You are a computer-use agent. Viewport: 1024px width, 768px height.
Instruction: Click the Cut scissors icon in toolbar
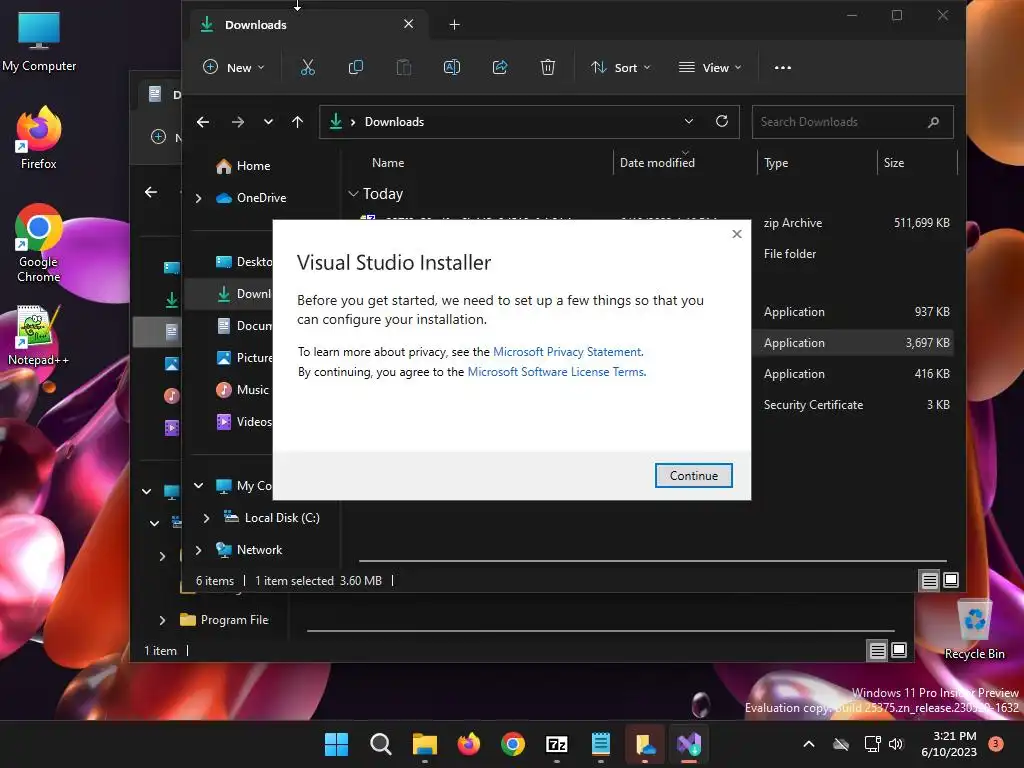pos(308,67)
